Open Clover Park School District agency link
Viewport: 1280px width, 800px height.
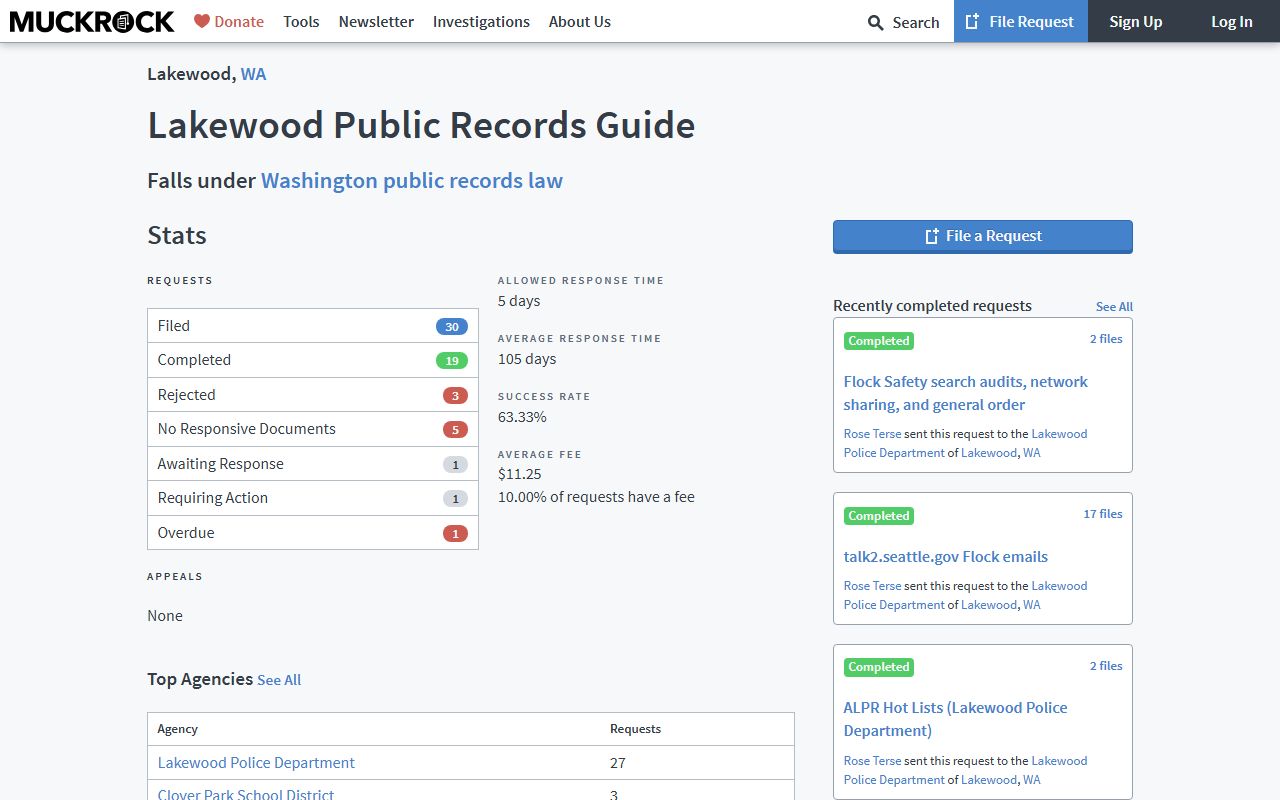(x=246, y=795)
